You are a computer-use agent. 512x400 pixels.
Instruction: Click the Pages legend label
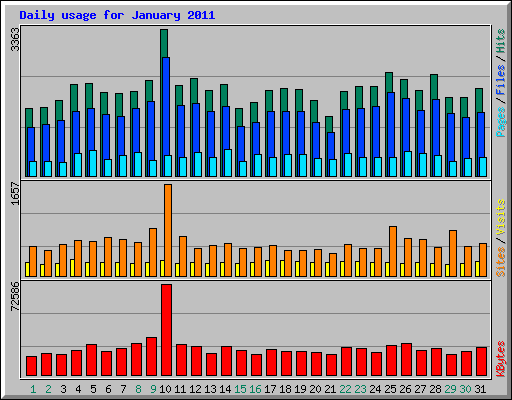pos(501,122)
